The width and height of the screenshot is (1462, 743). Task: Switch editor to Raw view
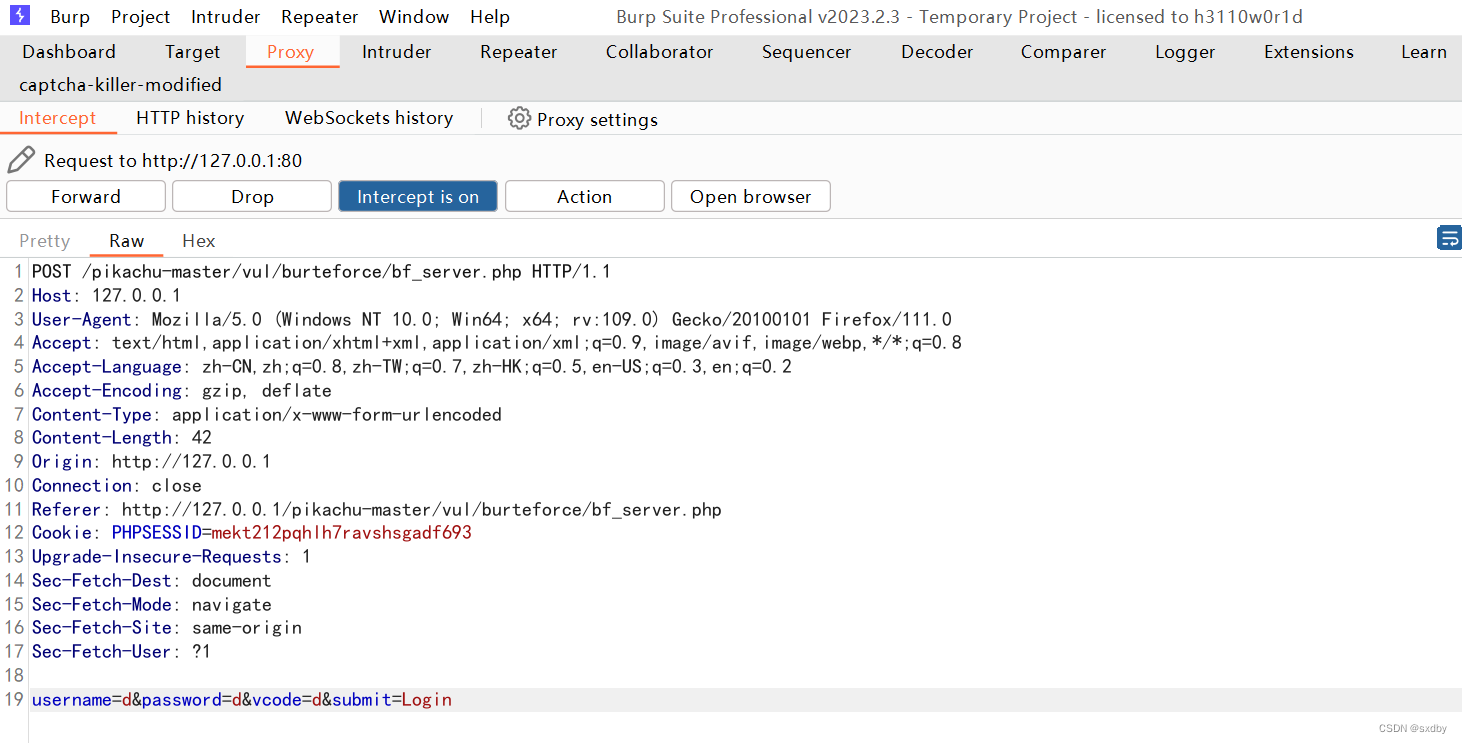click(x=126, y=241)
